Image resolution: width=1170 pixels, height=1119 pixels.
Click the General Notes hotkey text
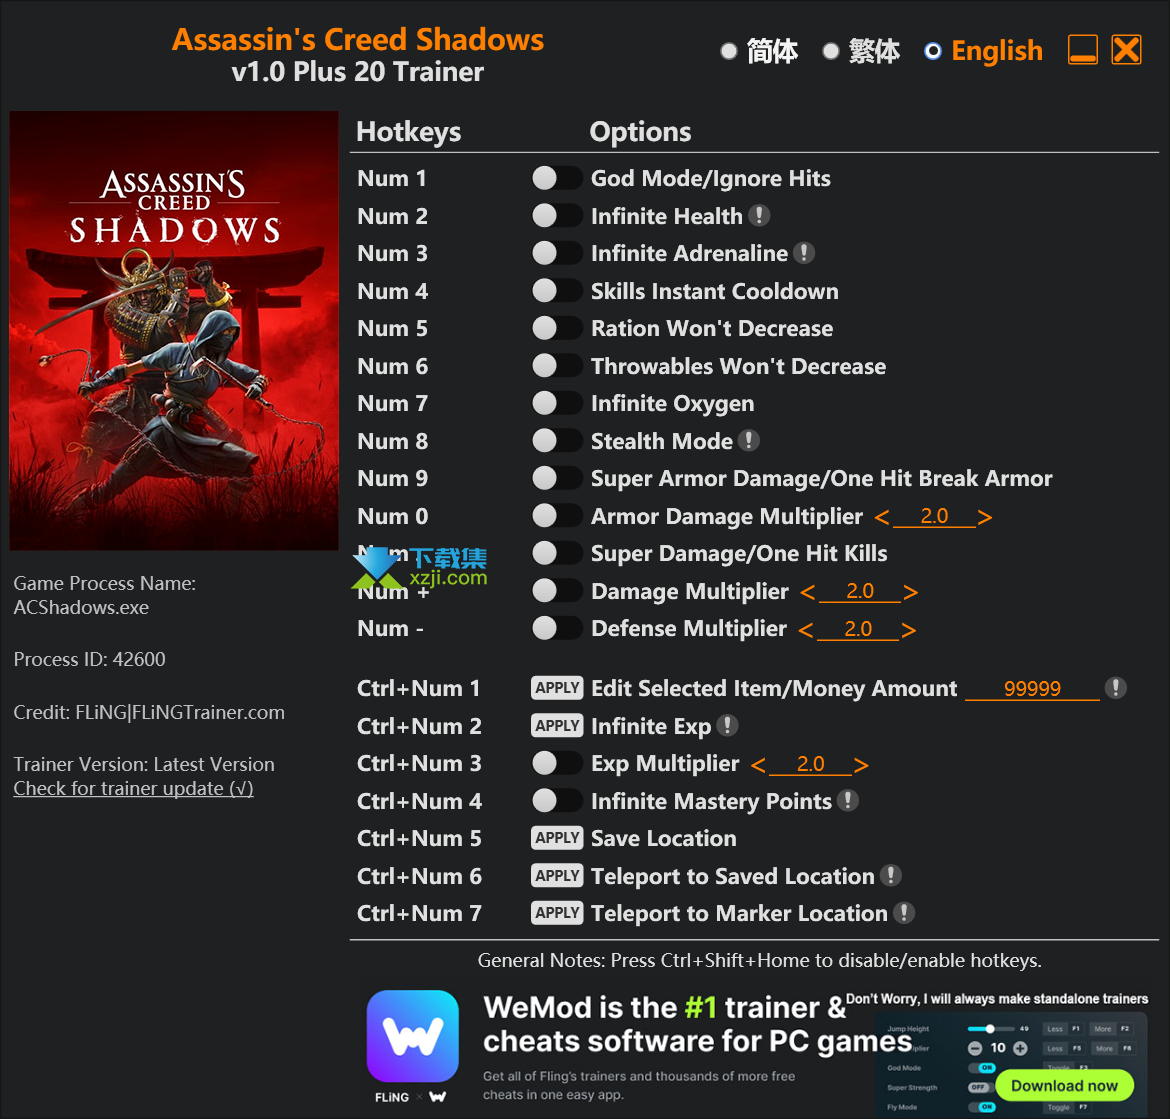coord(760,960)
